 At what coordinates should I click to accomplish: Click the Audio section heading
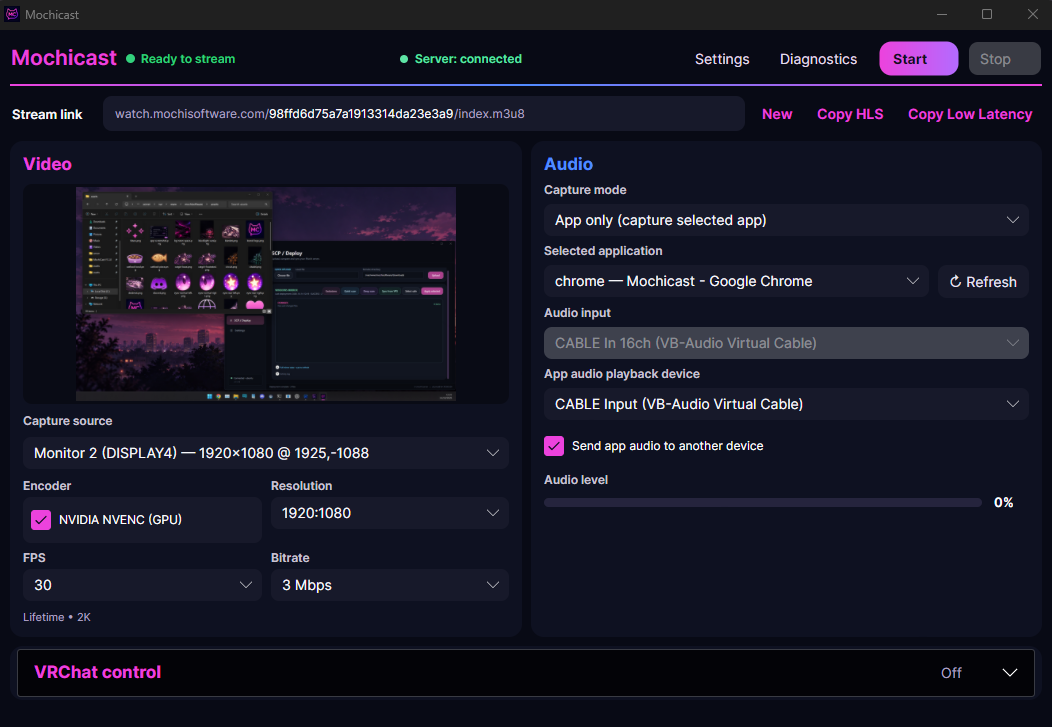pos(568,164)
